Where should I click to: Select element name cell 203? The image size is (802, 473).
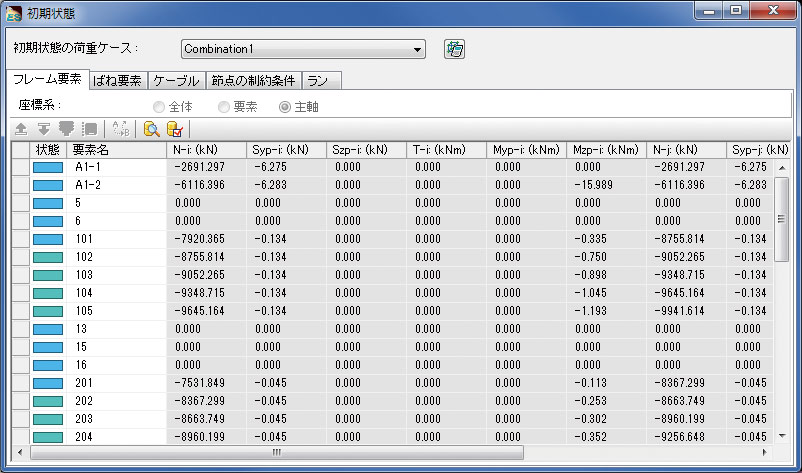117,419
